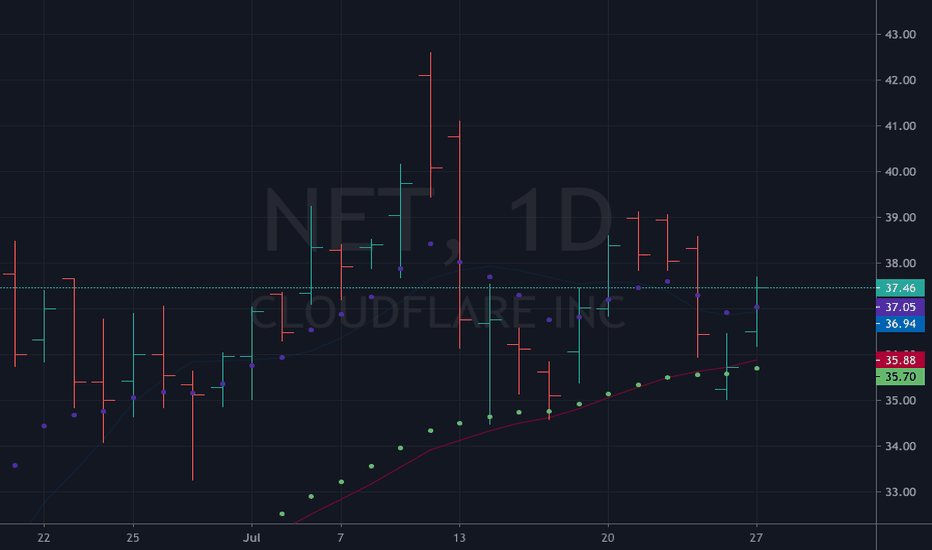Screen dimensions: 932x550
Task: Click the 38.00 price axis label
Action: (x=900, y=263)
